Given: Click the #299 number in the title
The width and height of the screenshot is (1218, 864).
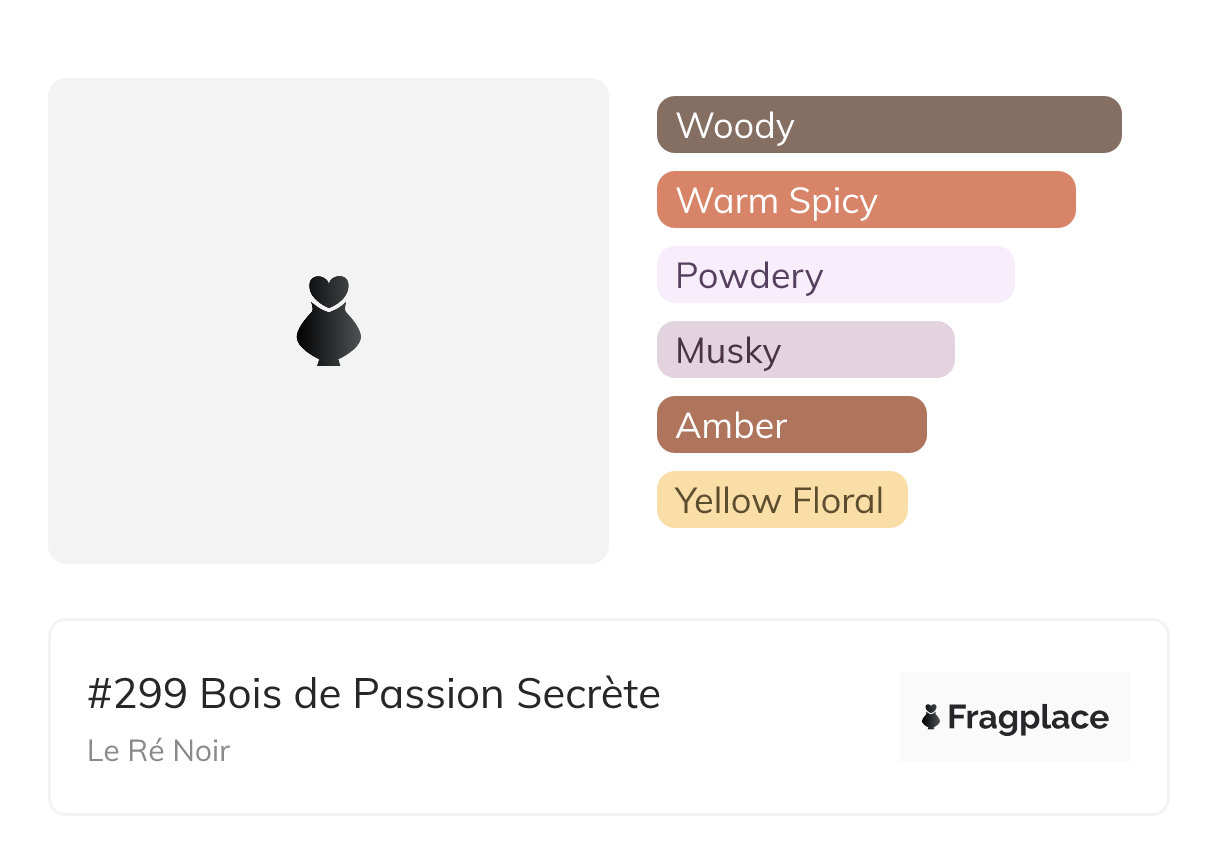Looking at the screenshot, I should [x=138, y=694].
